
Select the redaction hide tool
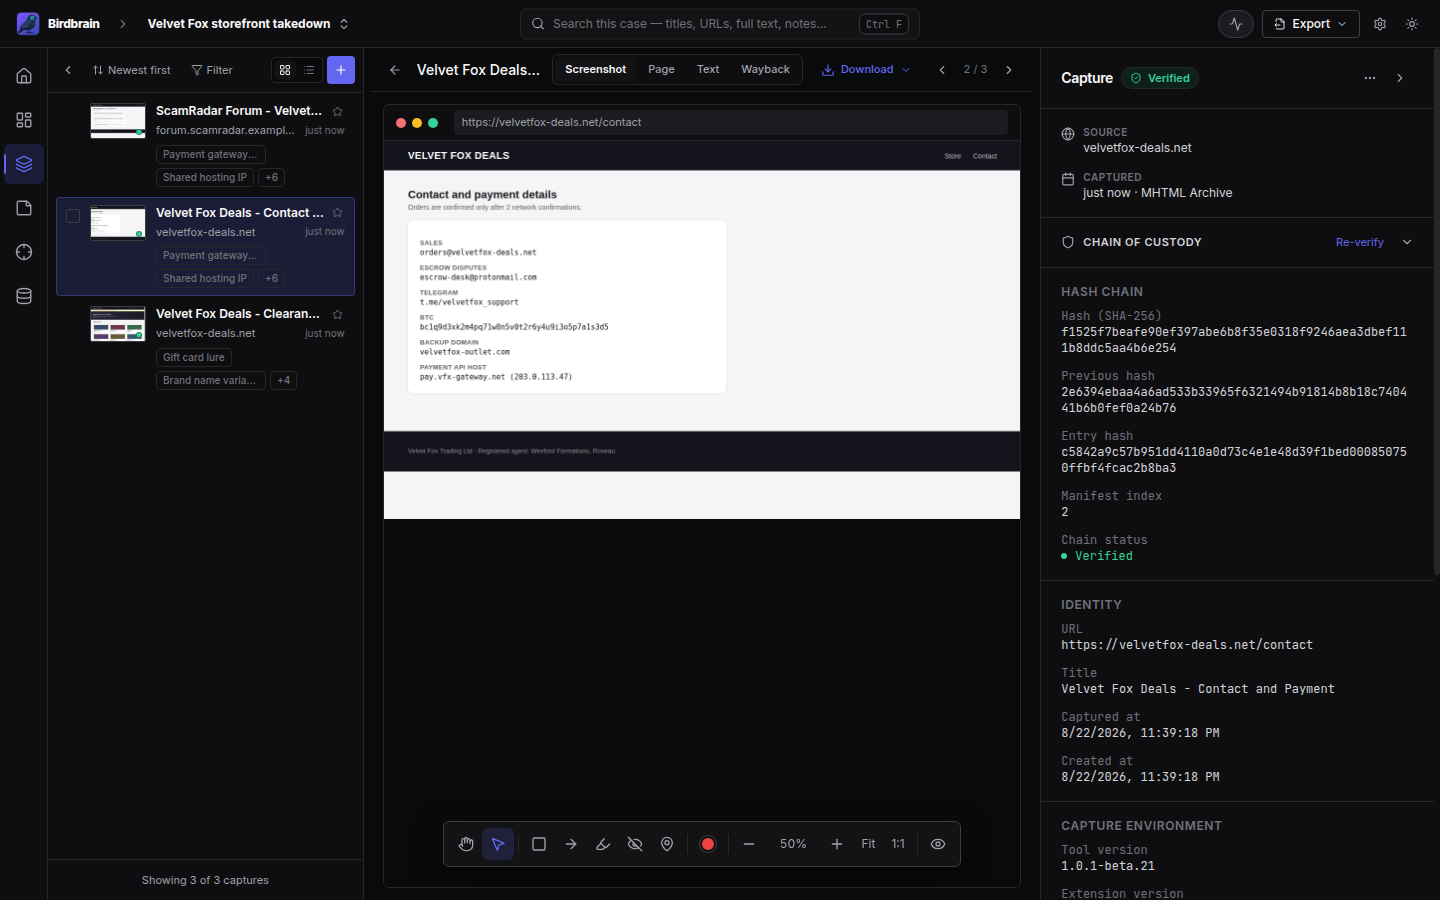click(x=635, y=844)
